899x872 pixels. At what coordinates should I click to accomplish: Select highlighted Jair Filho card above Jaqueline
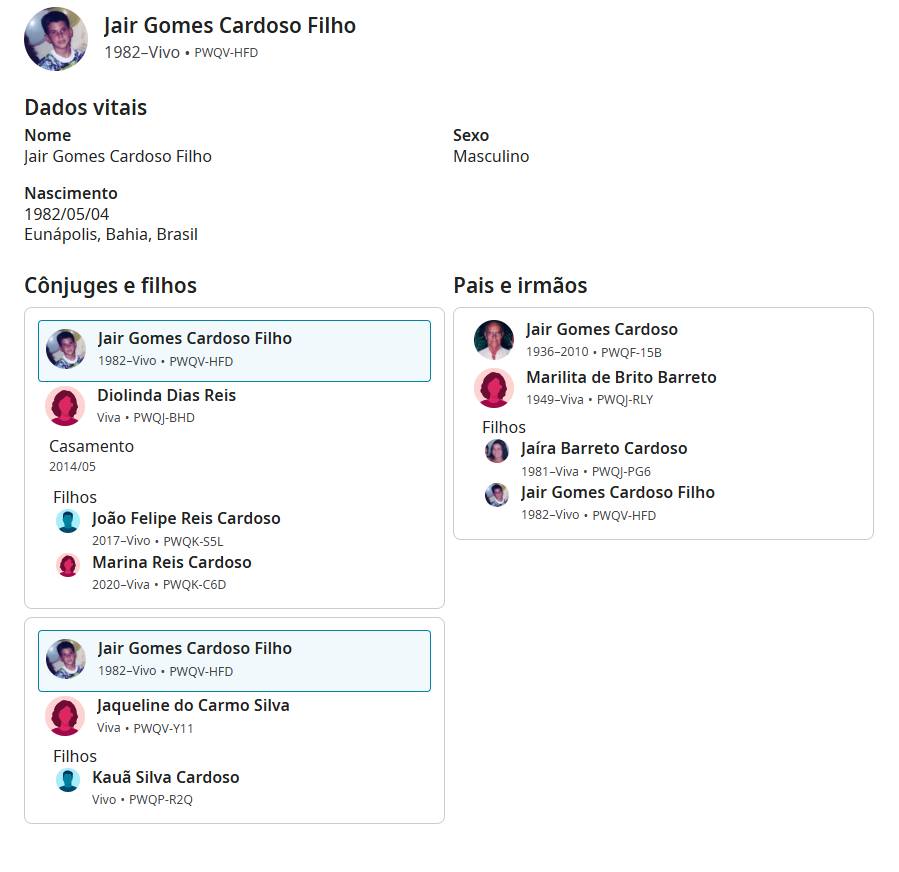point(234,660)
